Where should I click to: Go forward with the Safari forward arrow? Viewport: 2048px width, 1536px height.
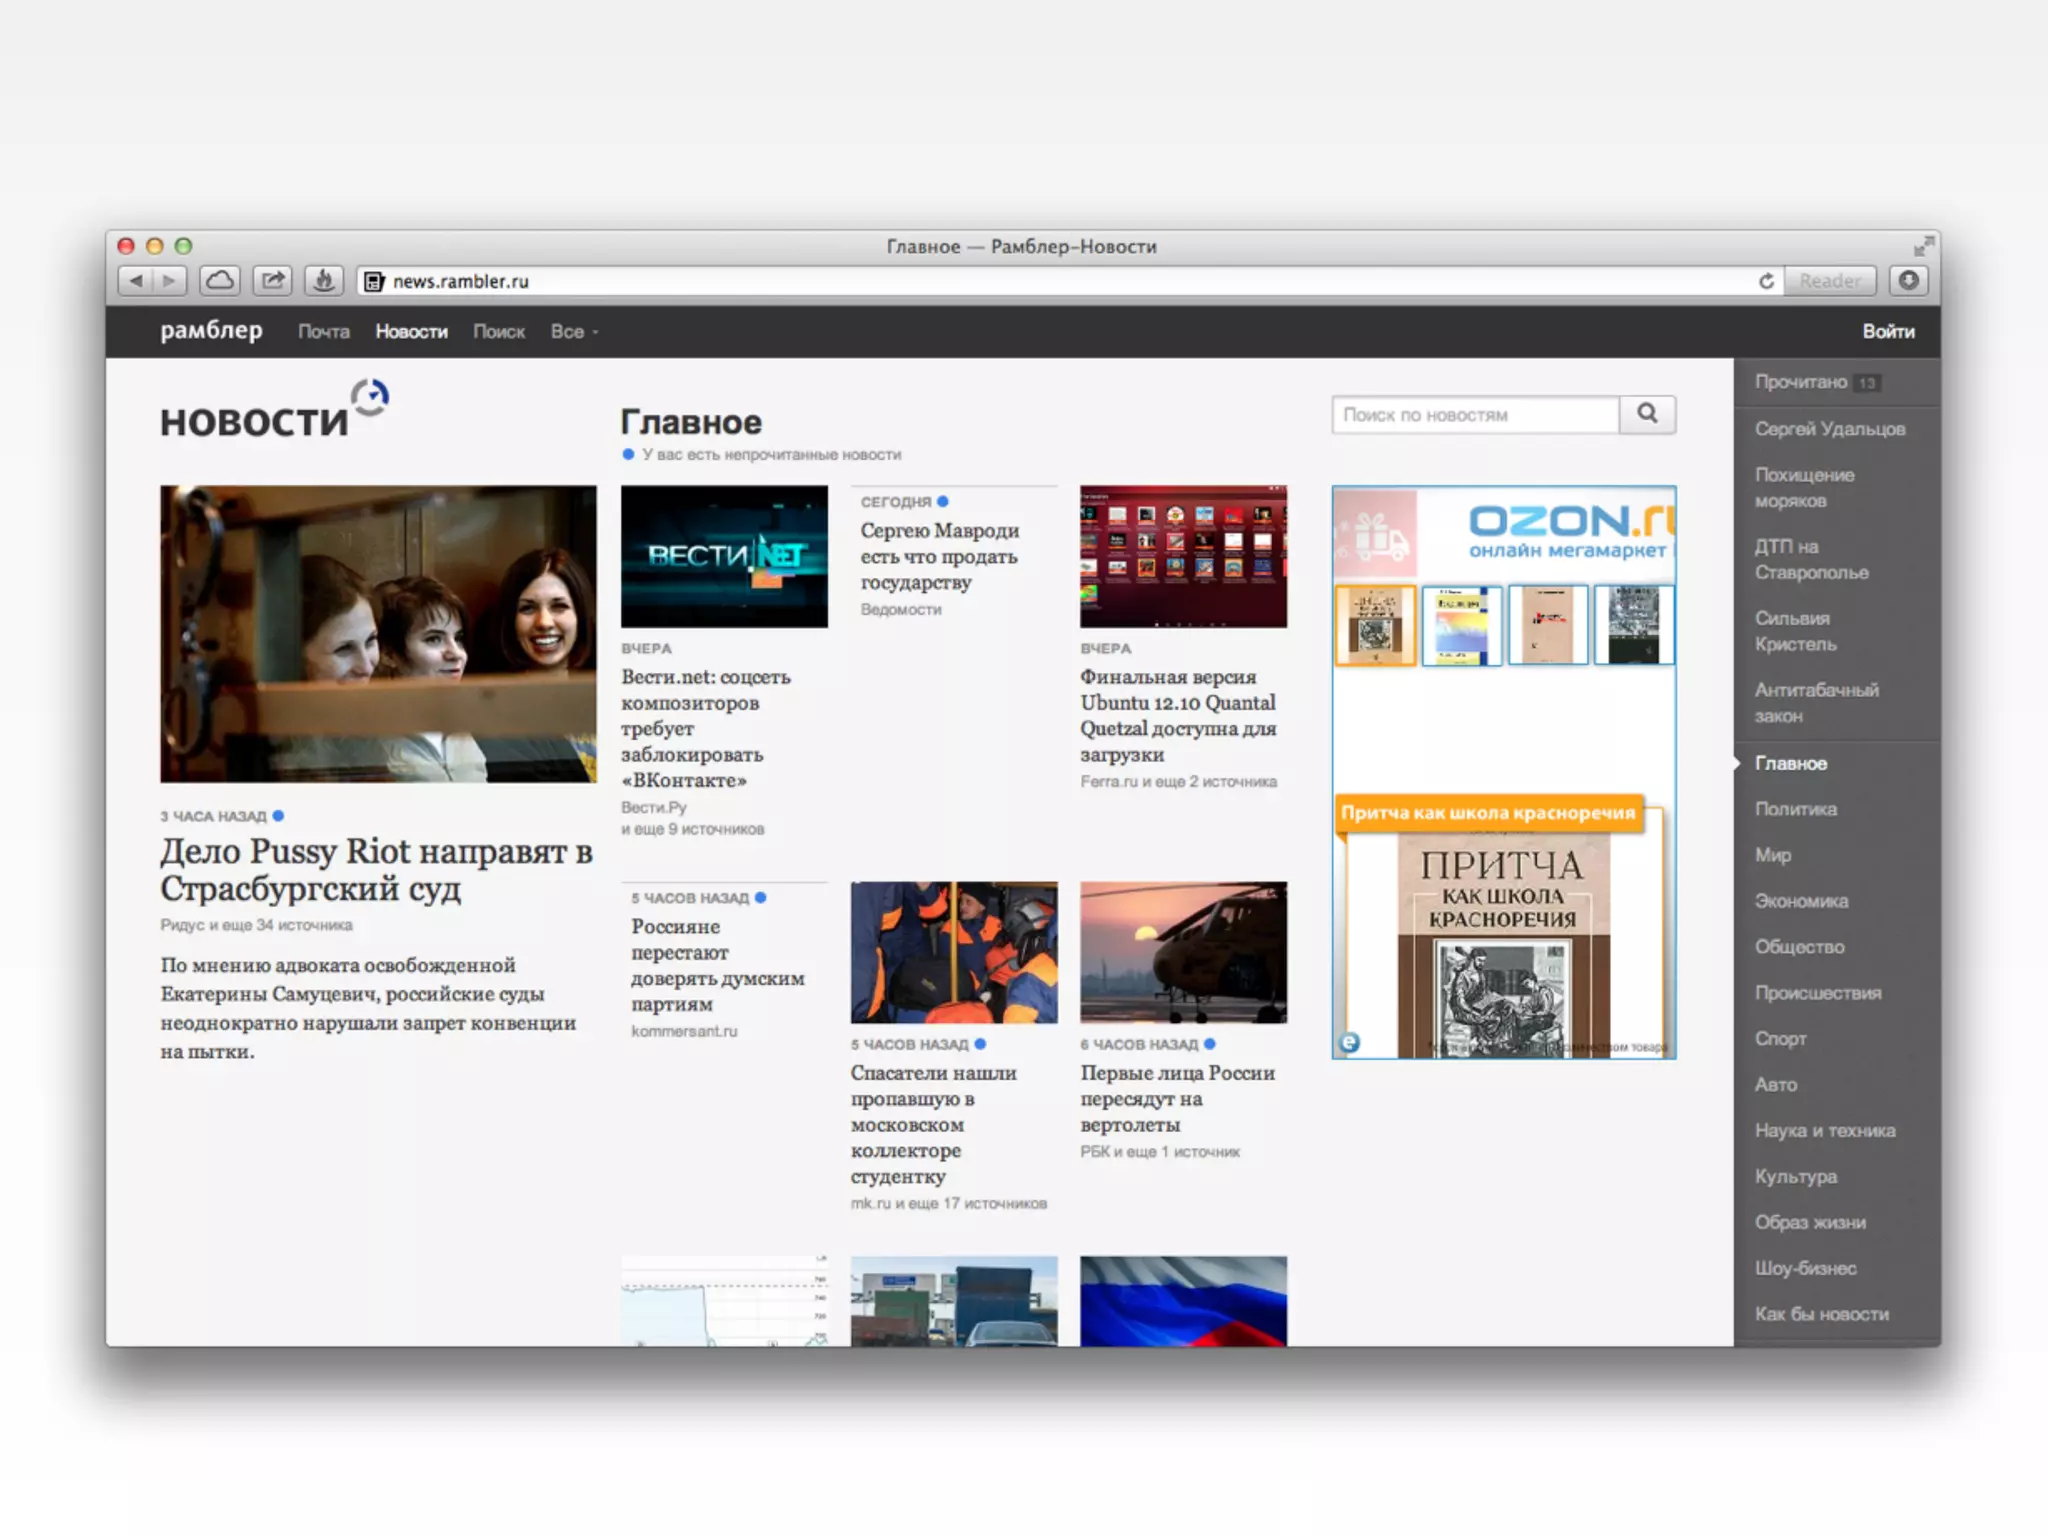click(x=170, y=281)
